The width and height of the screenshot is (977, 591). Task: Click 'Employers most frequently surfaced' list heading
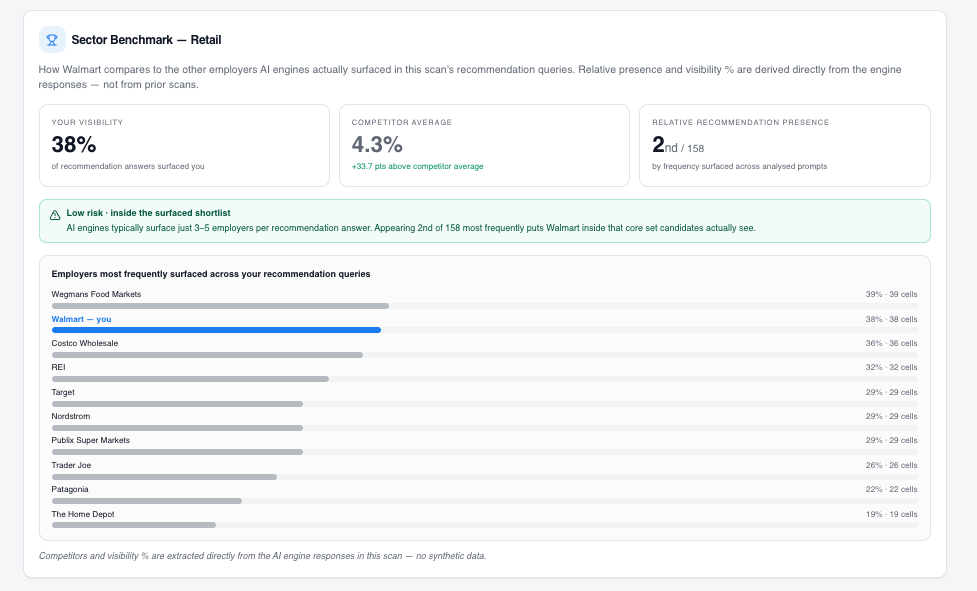[211, 274]
